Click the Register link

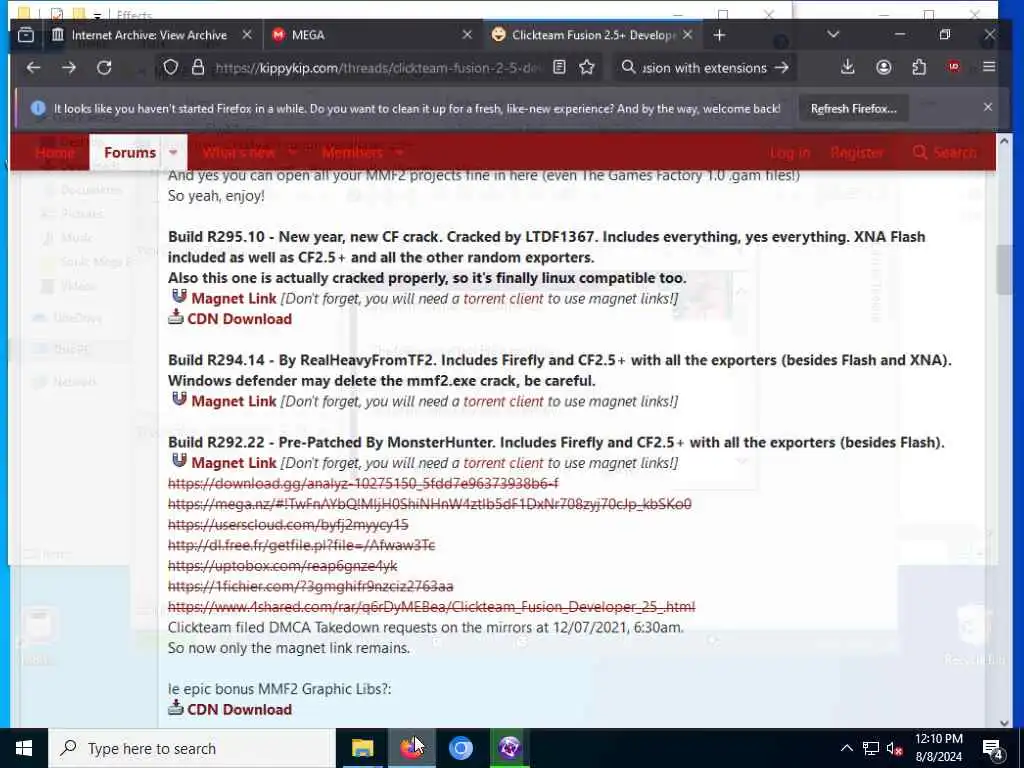point(857,152)
